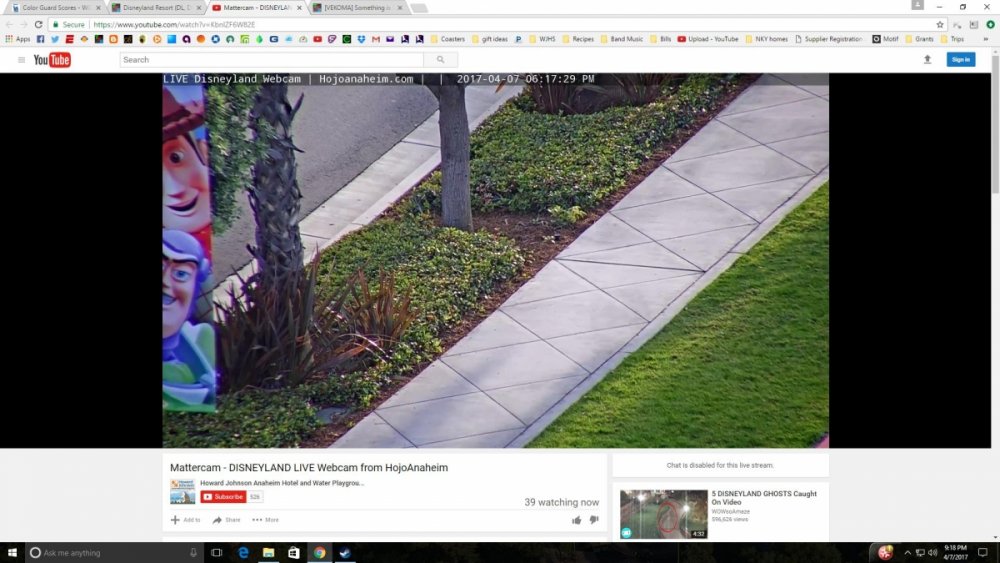The image size is (1000, 563).
Task: Open the Facebook bookmark icon
Action: click(x=40, y=39)
